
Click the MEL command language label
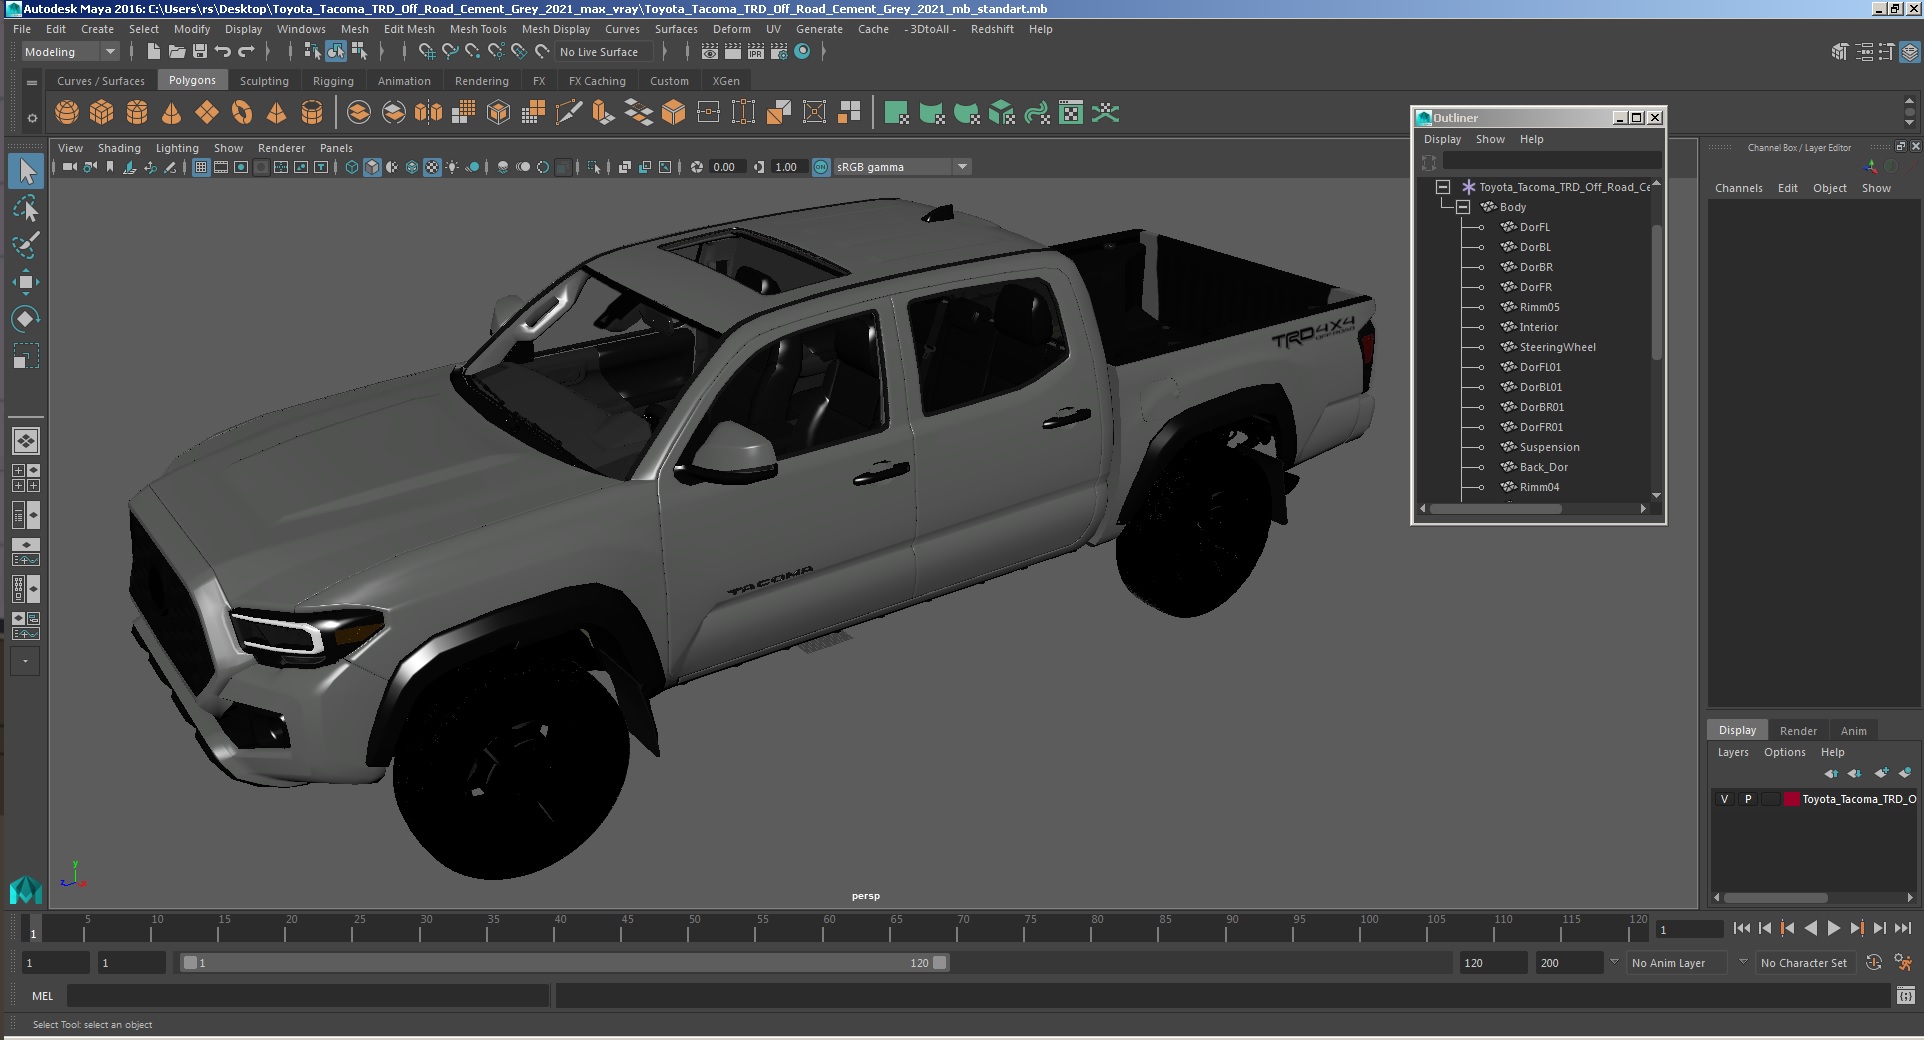tap(42, 996)
